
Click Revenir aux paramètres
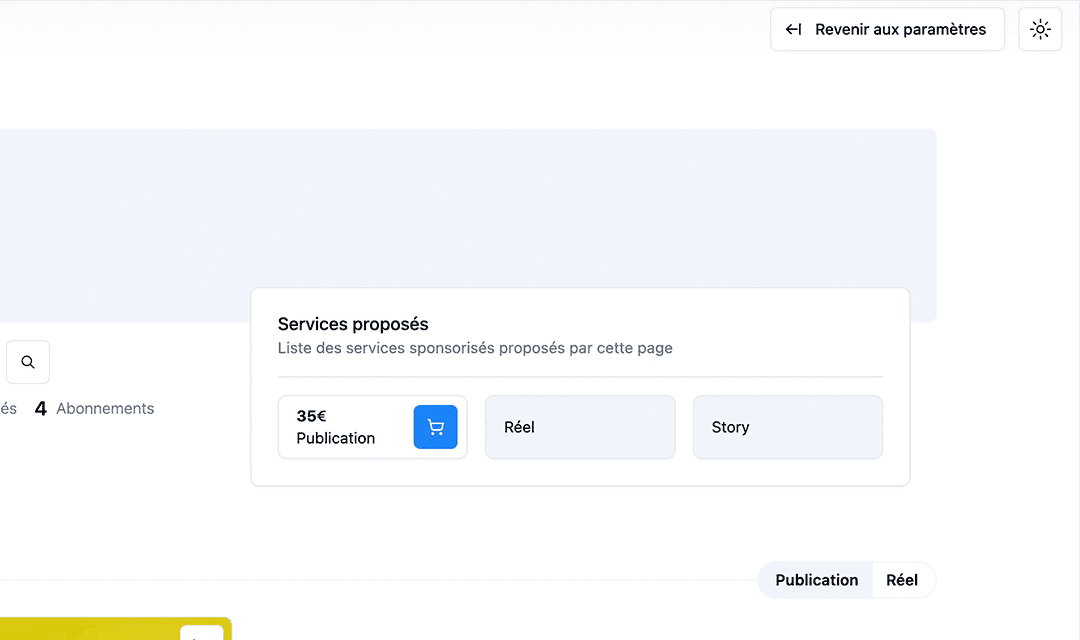point(887,29)
